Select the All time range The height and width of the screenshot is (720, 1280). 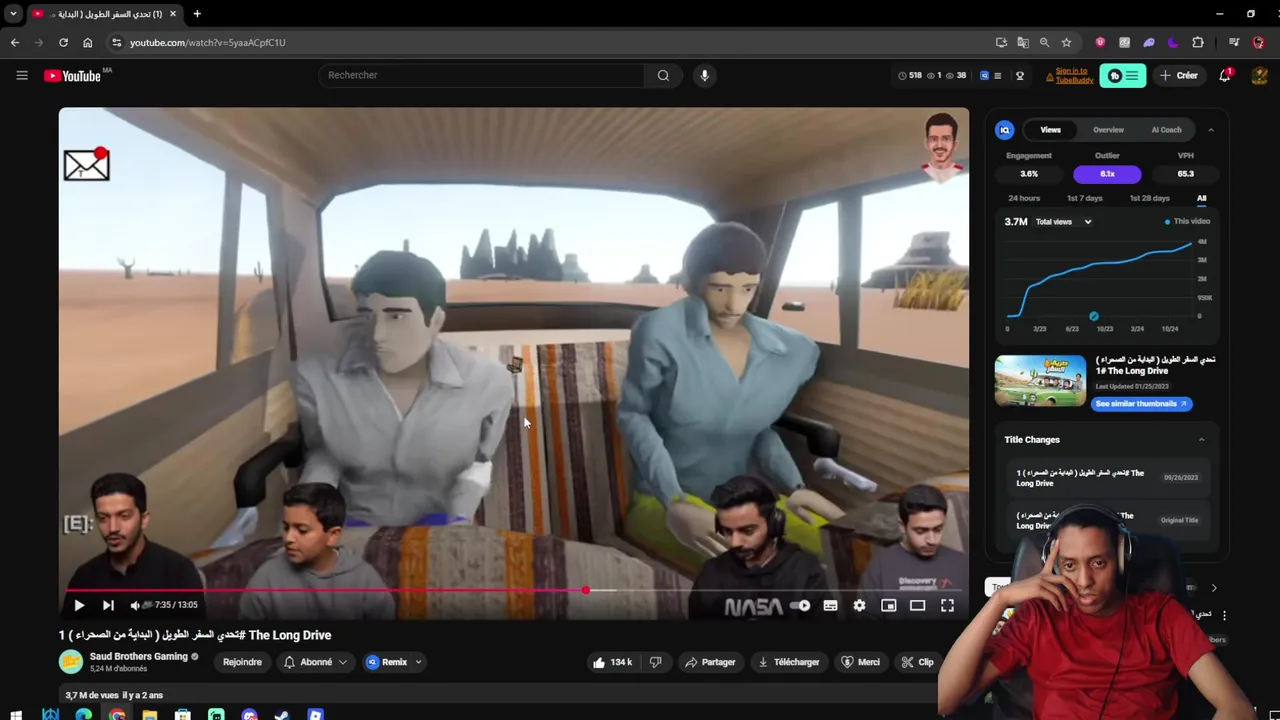point(1201,198)
